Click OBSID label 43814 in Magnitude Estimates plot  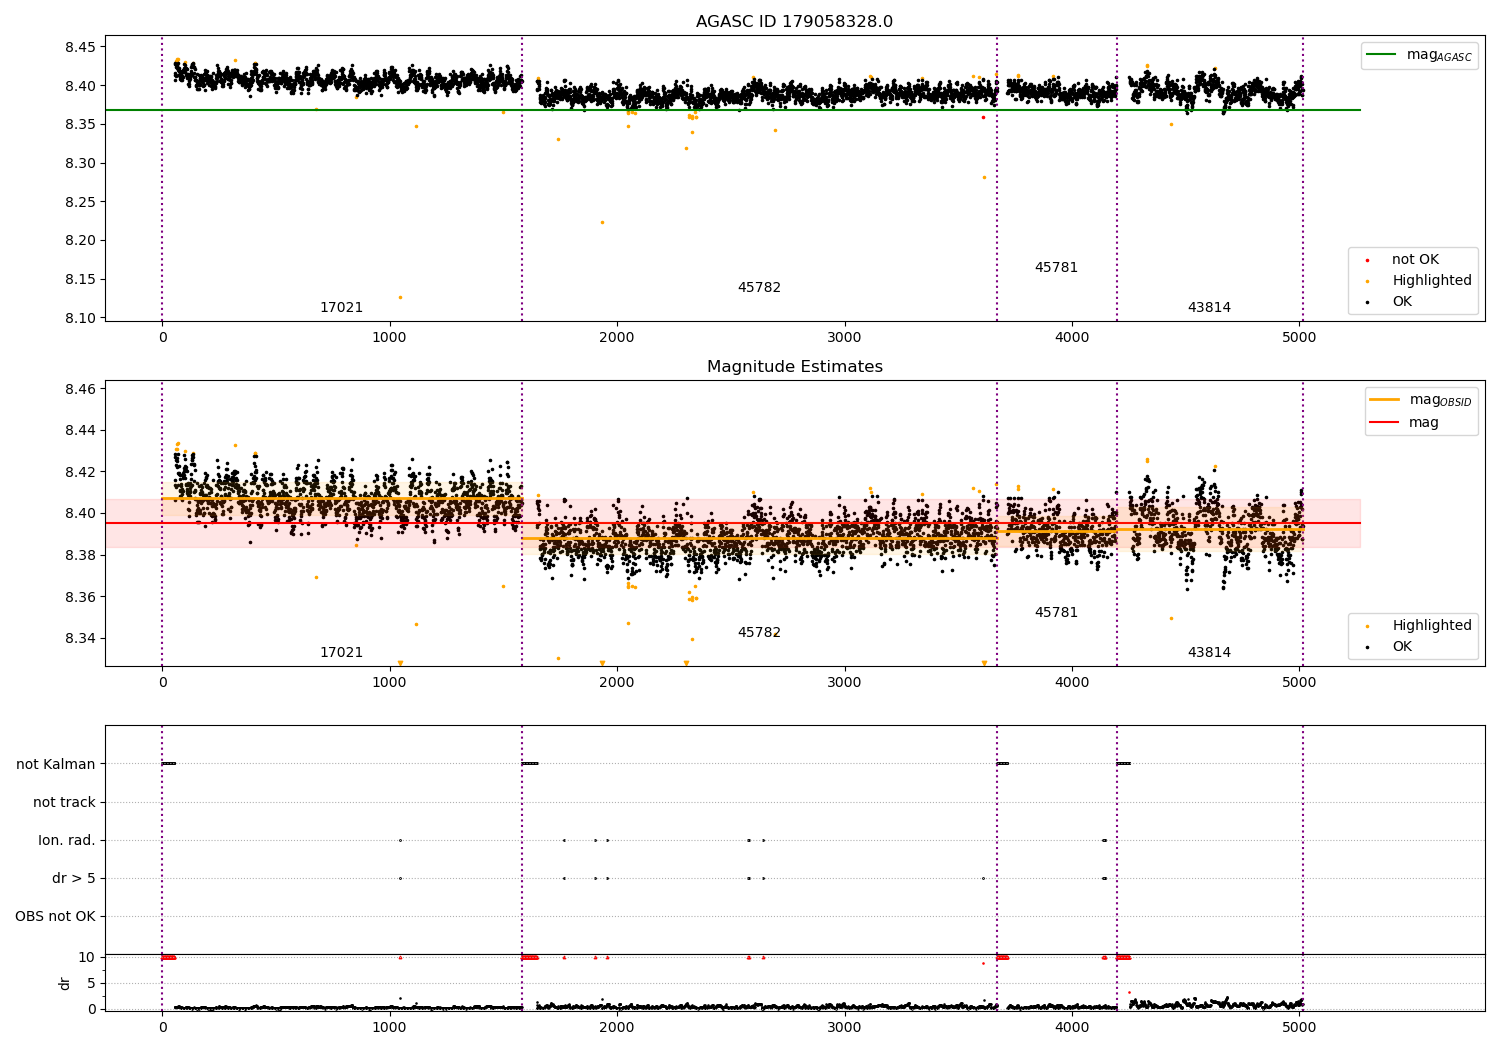(1209, 653)
